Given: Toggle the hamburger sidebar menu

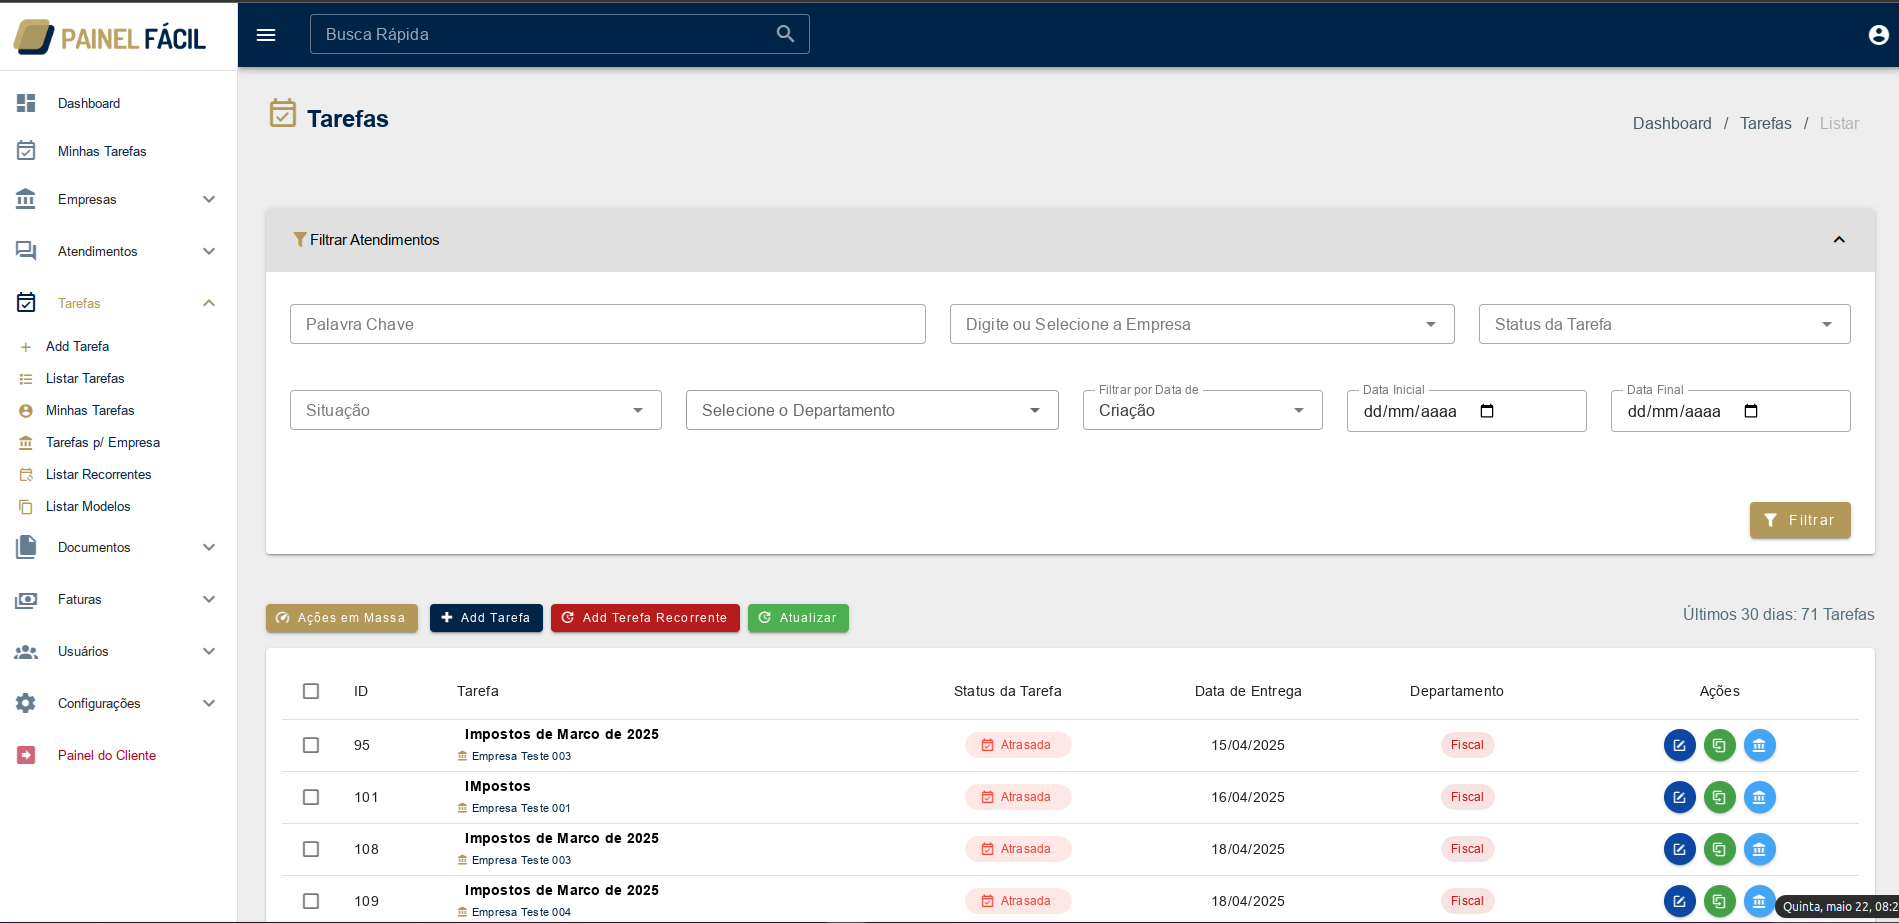Looking at the screenshot, I should 266,35.
